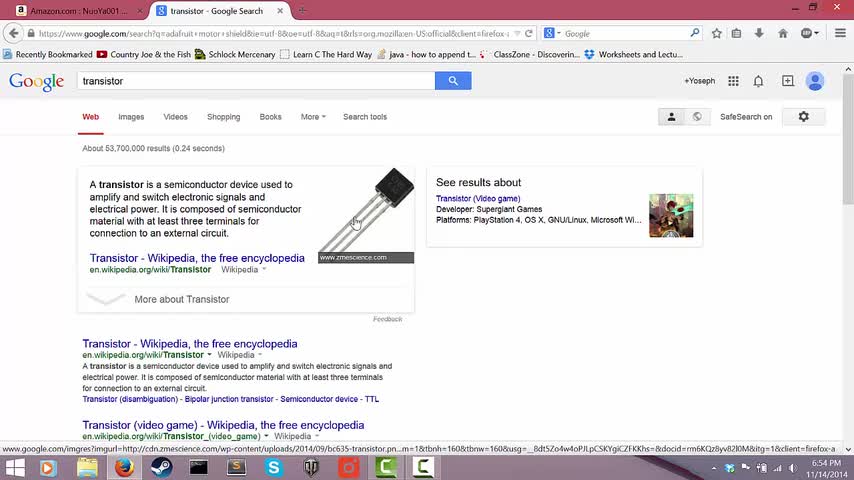
Task: Open the Google account avatar
Action: pyautogui.click(x=815, y=81)
